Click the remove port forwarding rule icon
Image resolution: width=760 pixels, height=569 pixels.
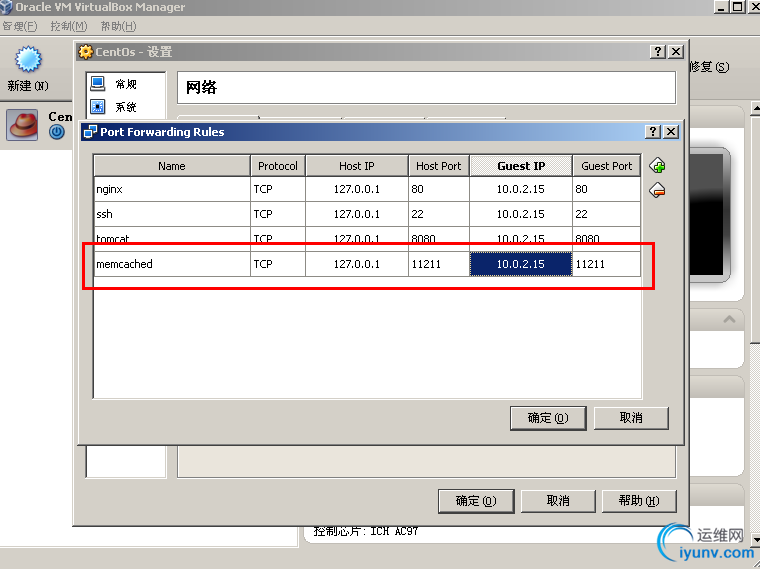click(x=657, y=190)
